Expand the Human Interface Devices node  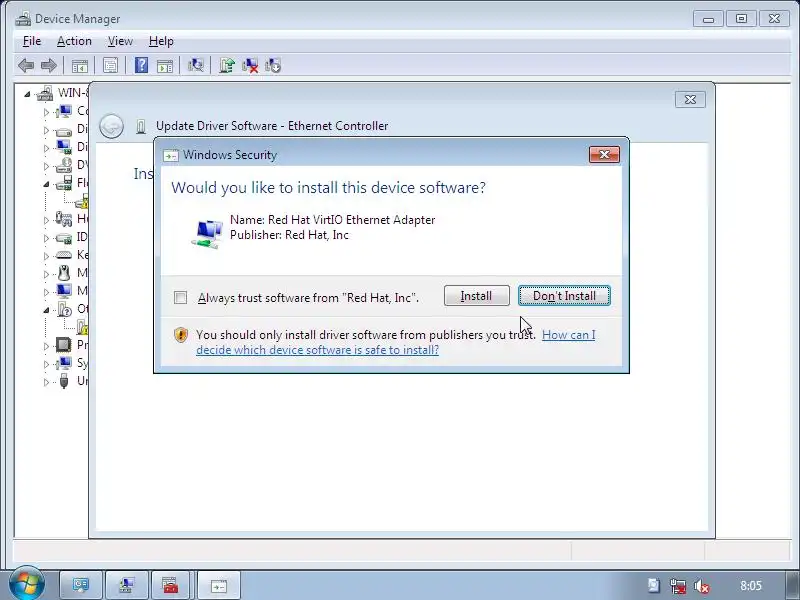click(46, 220)
